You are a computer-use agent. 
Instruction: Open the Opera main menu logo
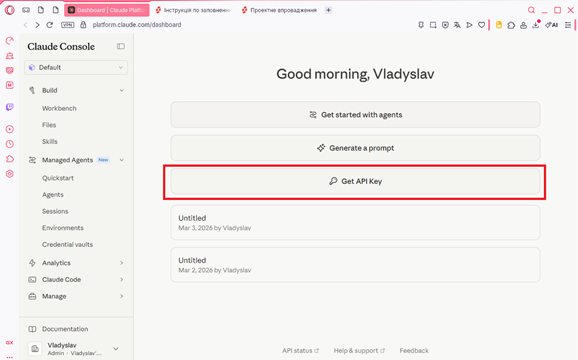coord(10,10)
